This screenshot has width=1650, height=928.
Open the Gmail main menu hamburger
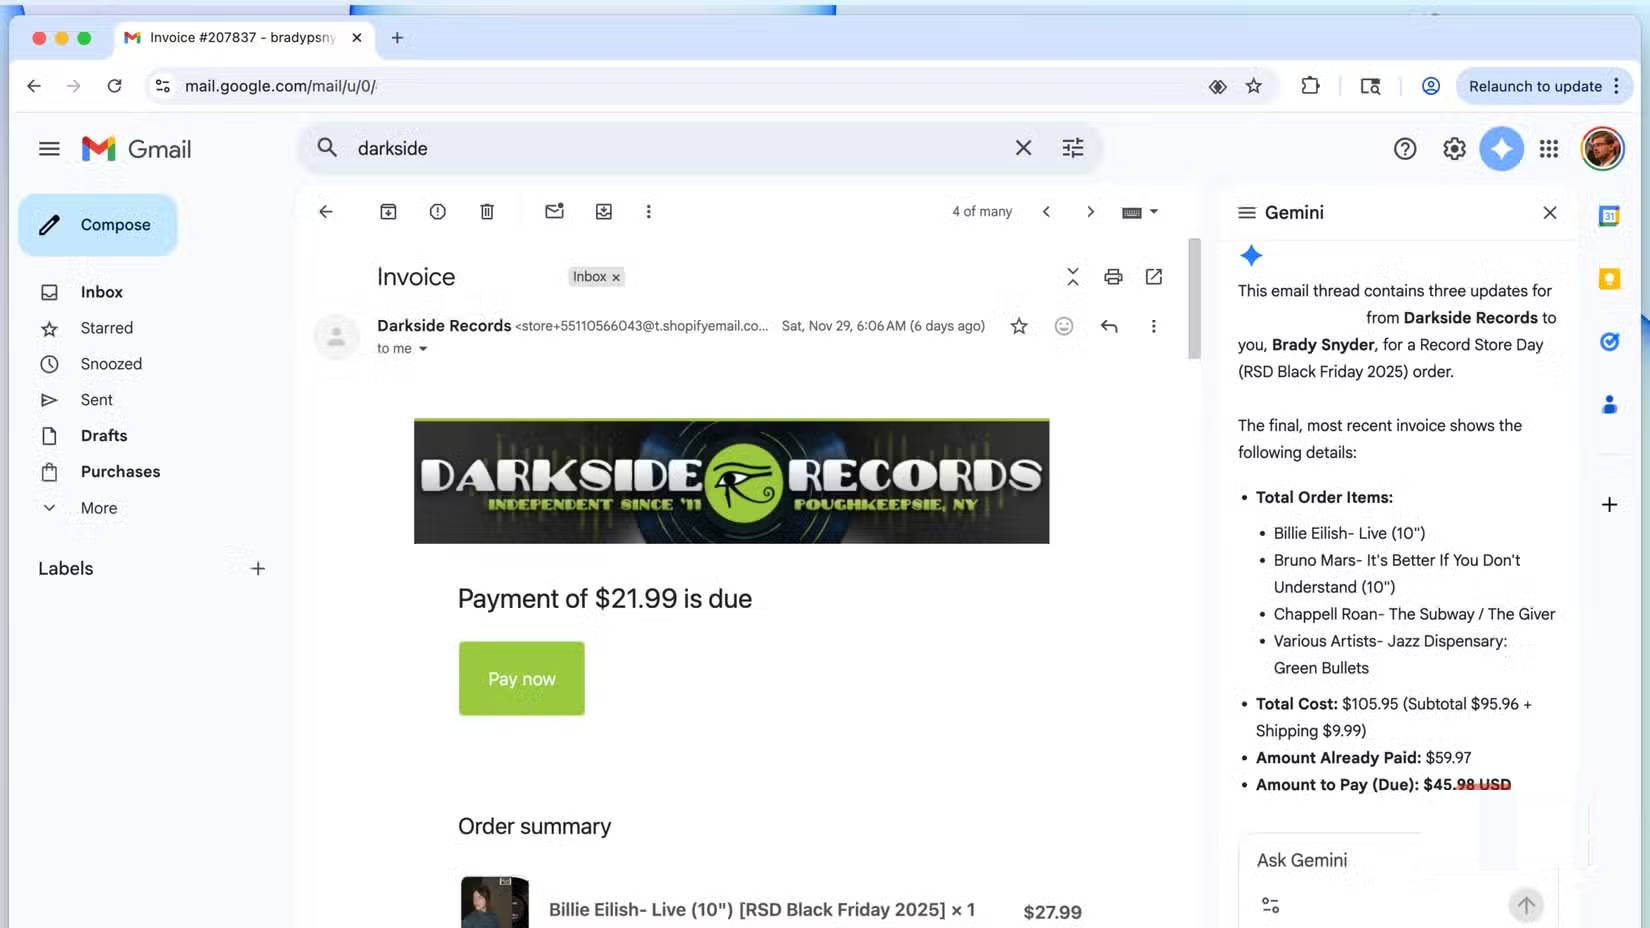[x=49, y=149]
